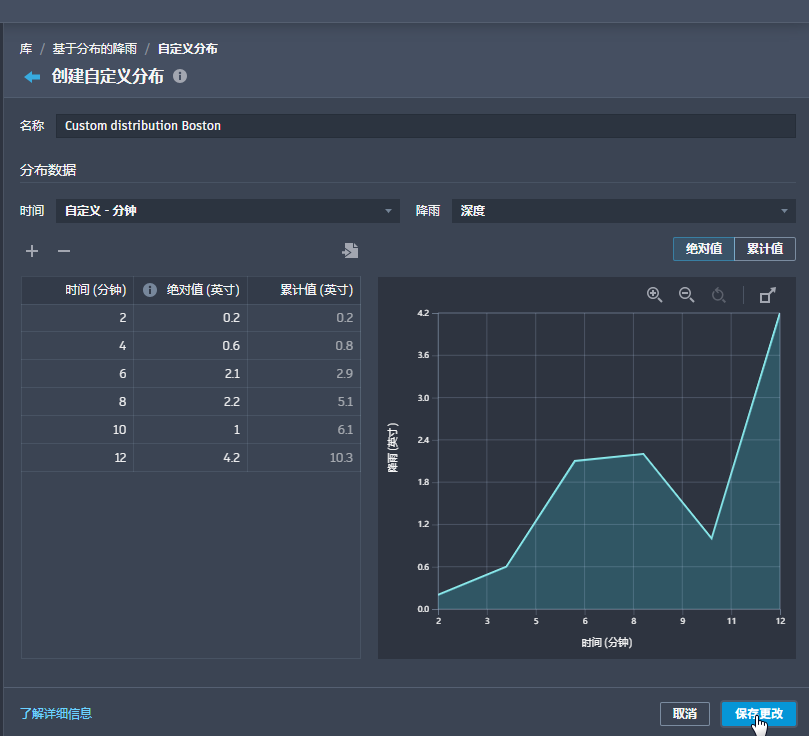The image size is (810, 736).
Task: Click the info icon beside 创建自定义分布
Action: pyautogui.click(x=180, y=76)
